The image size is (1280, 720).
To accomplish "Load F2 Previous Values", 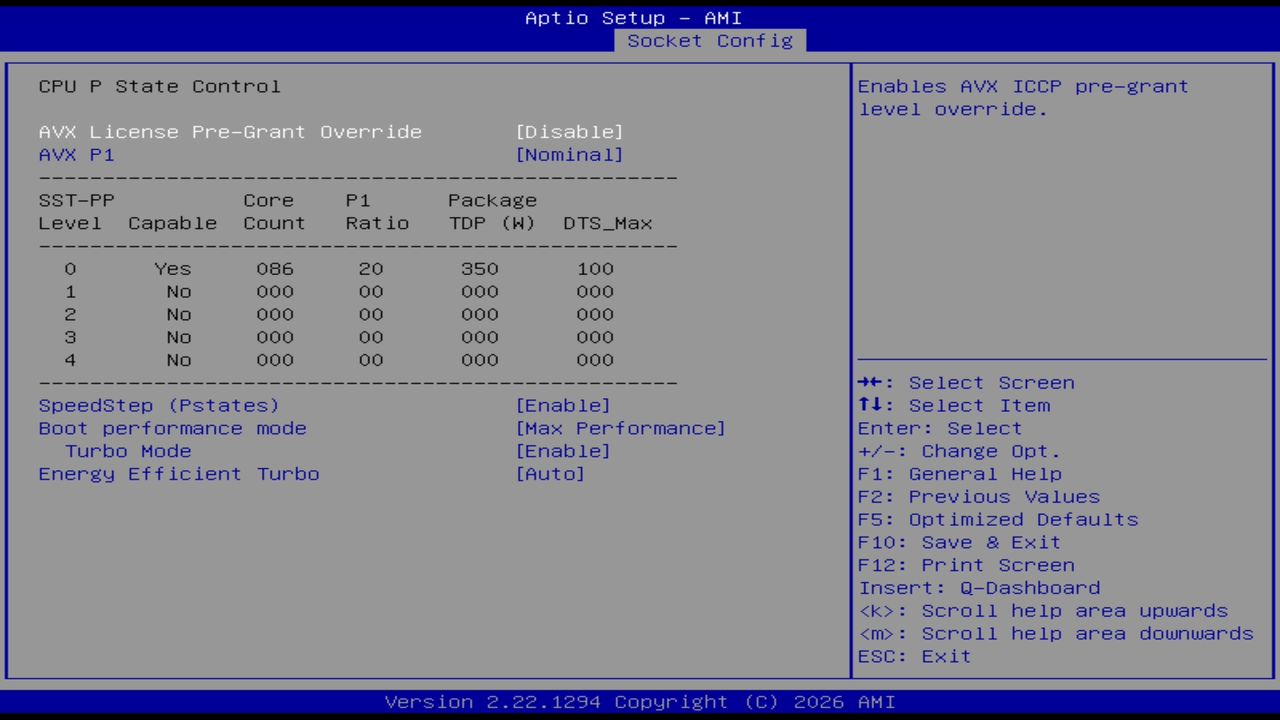I will (x=978, y=496).
